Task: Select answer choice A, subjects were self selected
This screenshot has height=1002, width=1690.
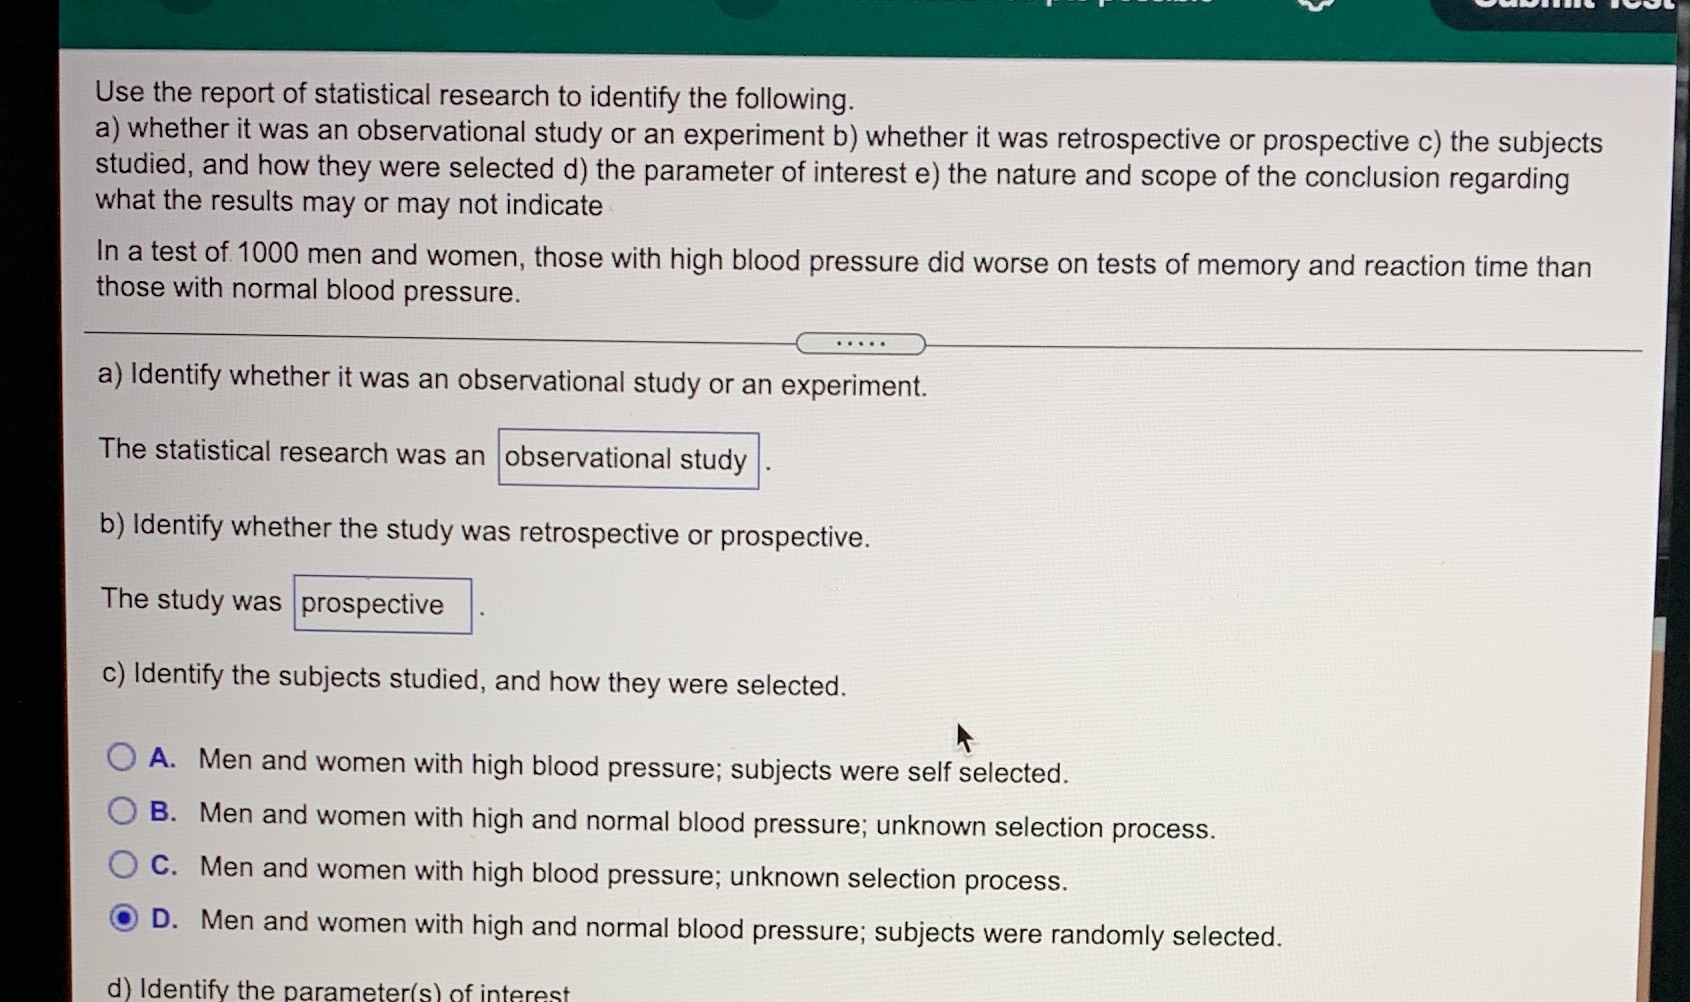Action: tap(122, 757)
